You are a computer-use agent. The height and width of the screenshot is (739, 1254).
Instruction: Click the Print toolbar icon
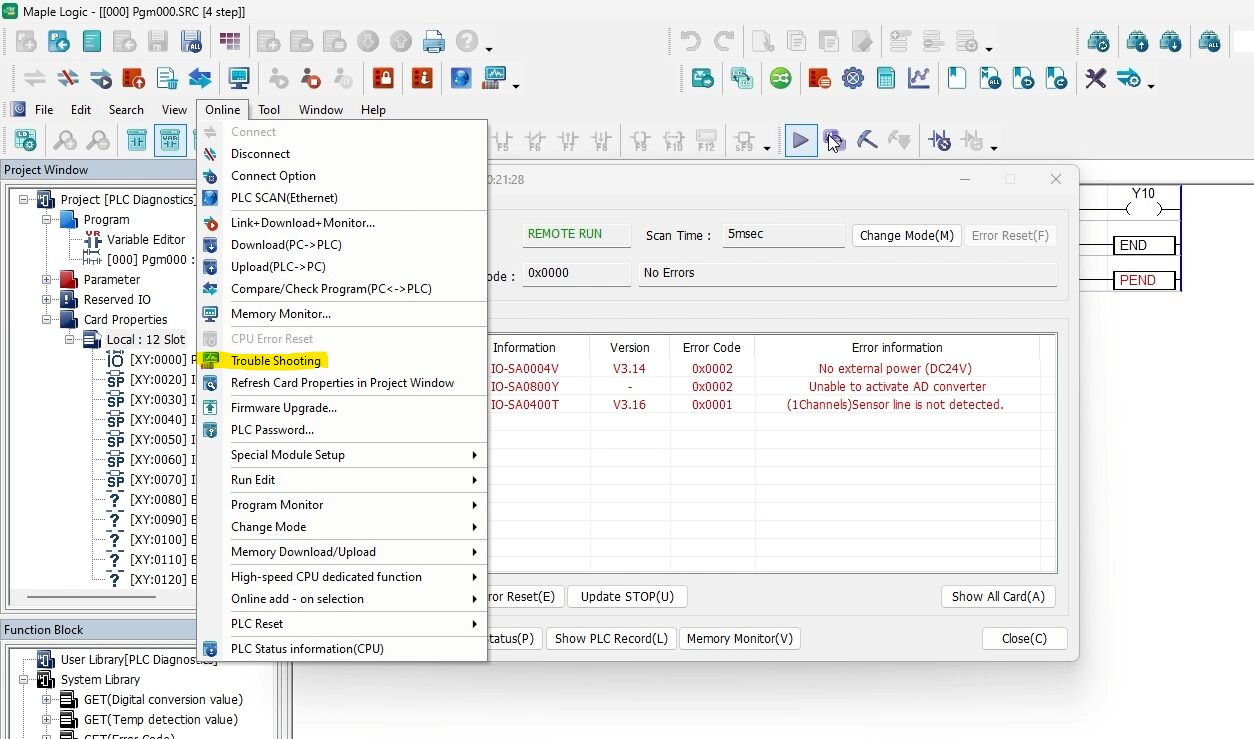(433, 41)
